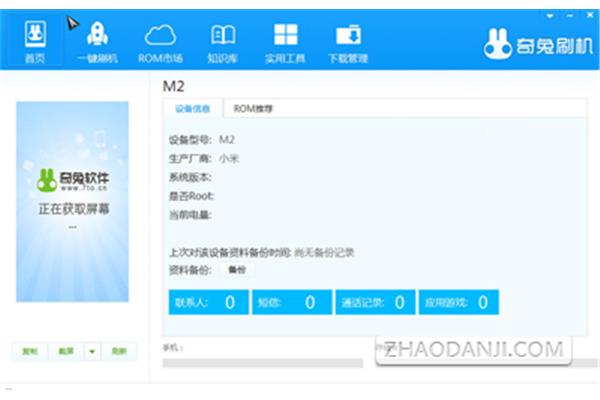The width and height of the screenshot is (600, 400).
Task: Click the 复制 button under phone preview
Action: click(30, 351)
